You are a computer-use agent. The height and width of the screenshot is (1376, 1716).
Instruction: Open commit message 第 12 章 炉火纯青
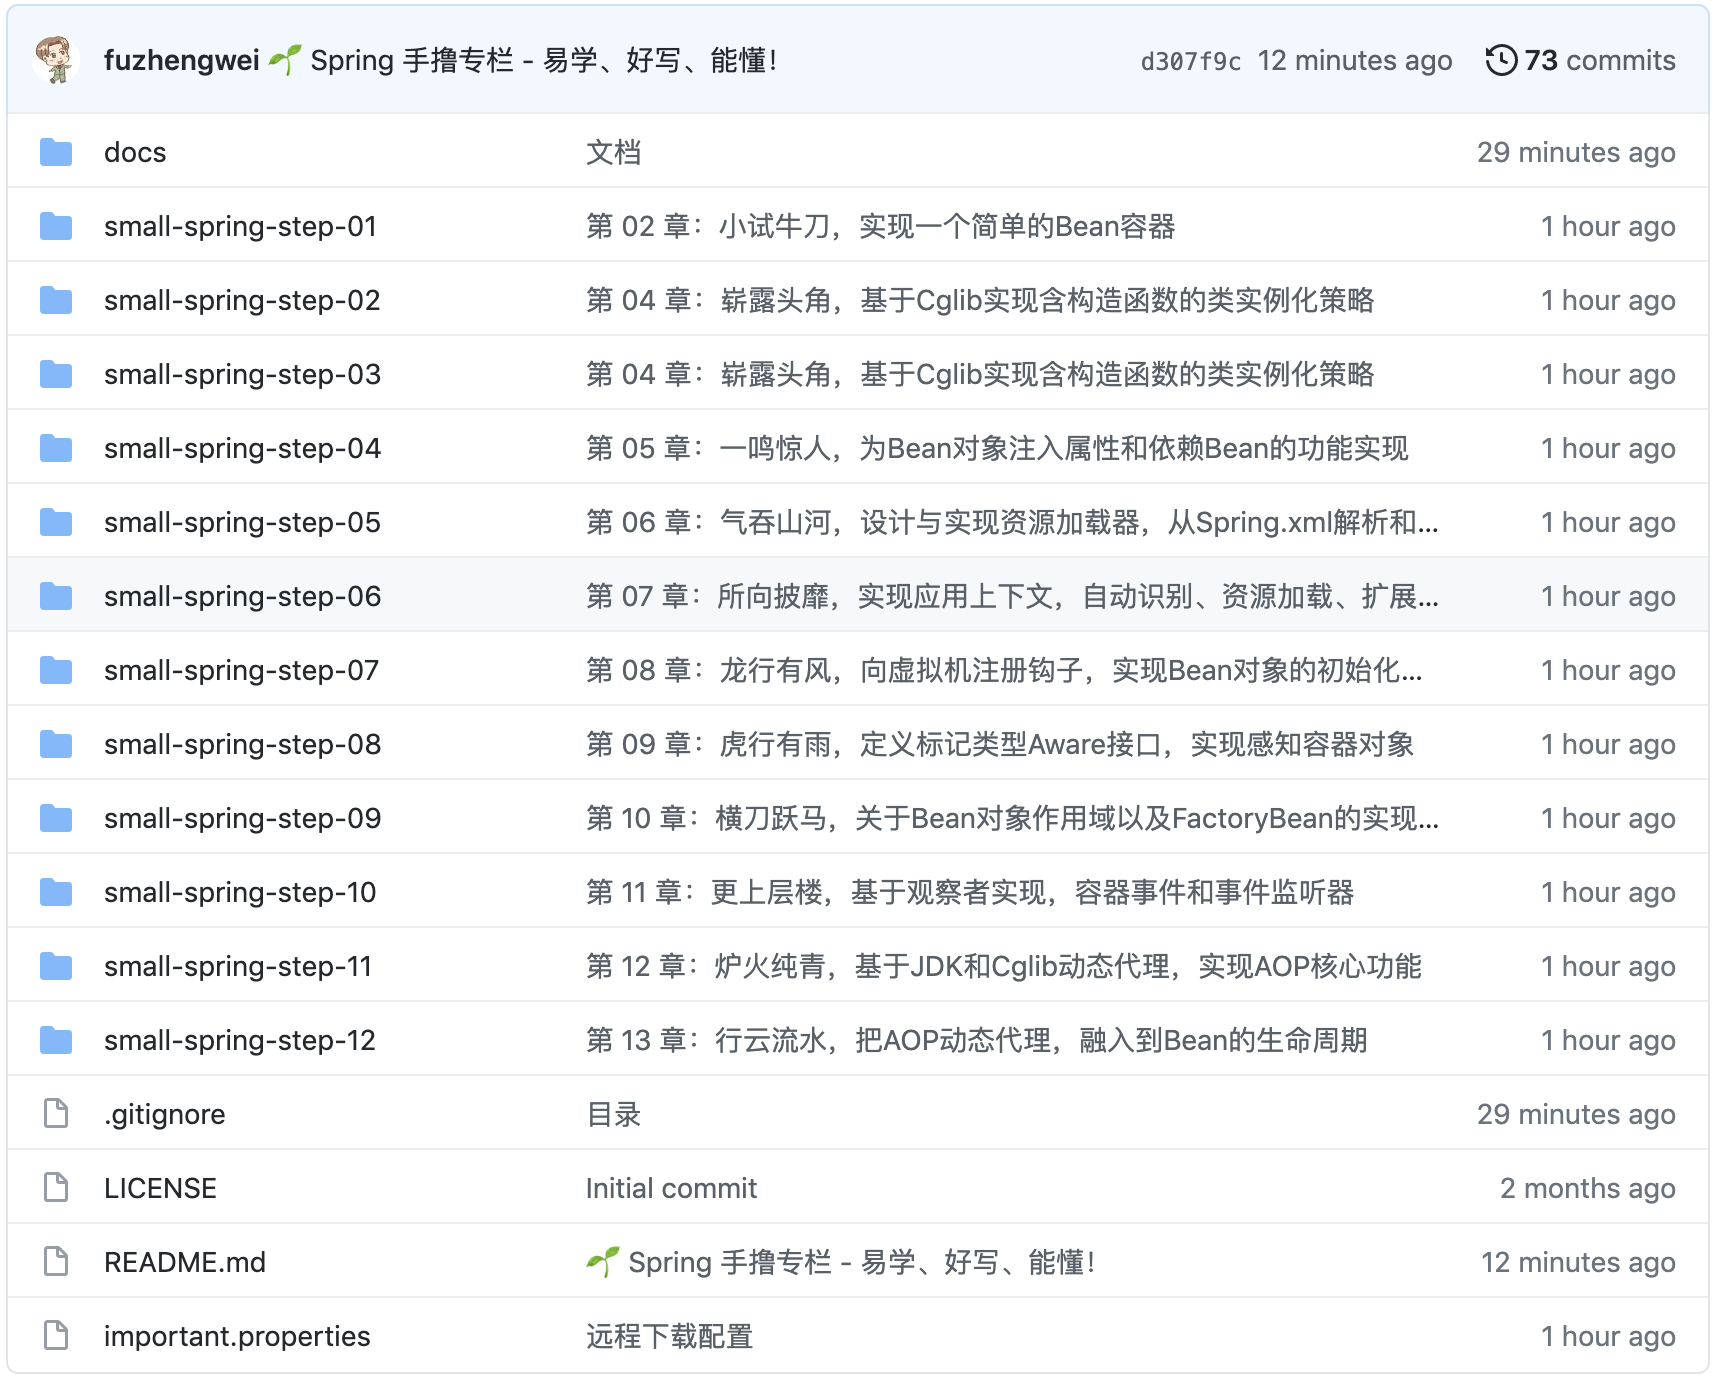pos(1004,966)
